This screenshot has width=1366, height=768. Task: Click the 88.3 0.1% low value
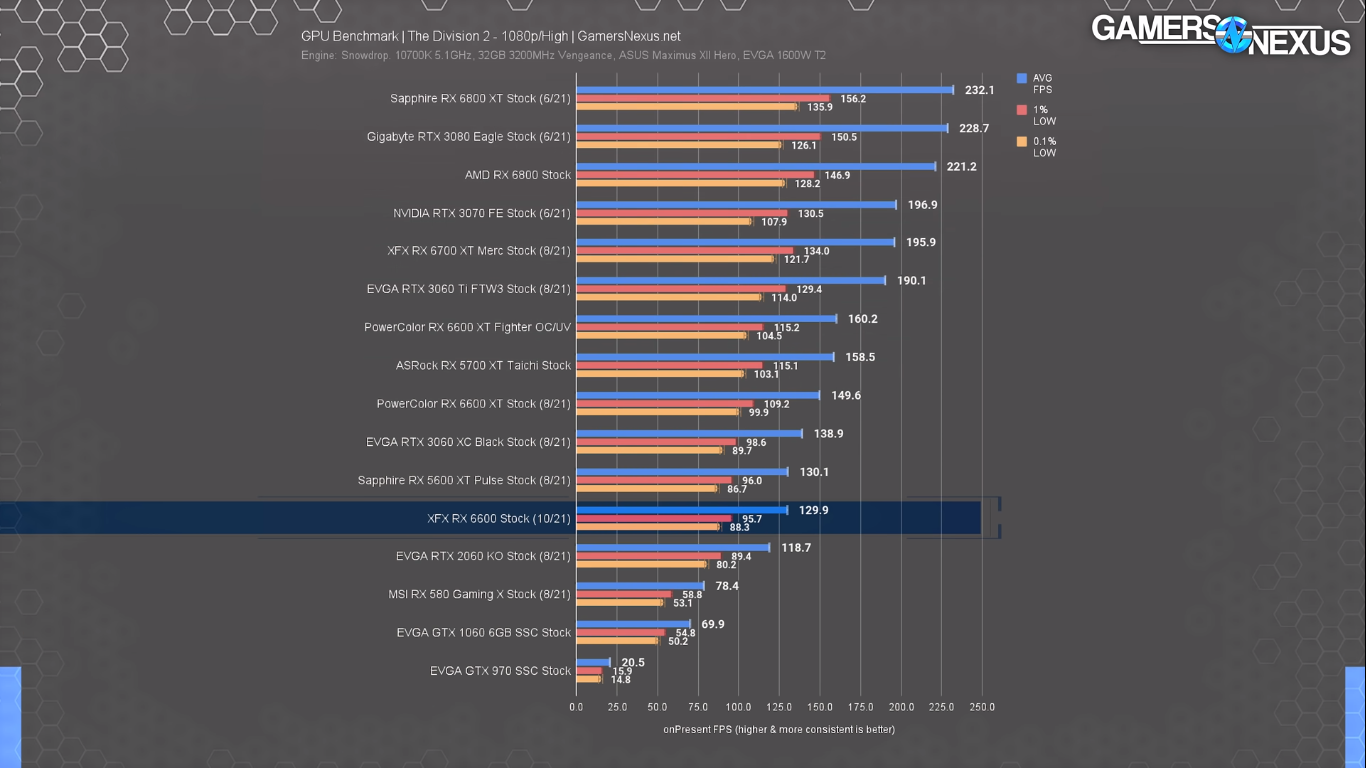click(739, 527)
